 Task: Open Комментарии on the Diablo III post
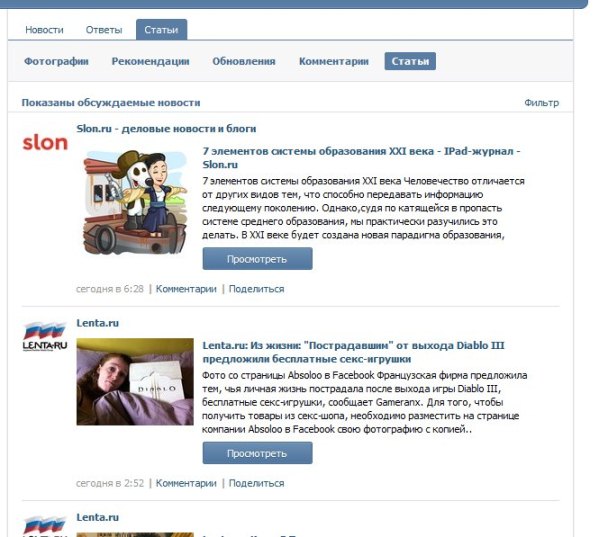tap(186, 483)
